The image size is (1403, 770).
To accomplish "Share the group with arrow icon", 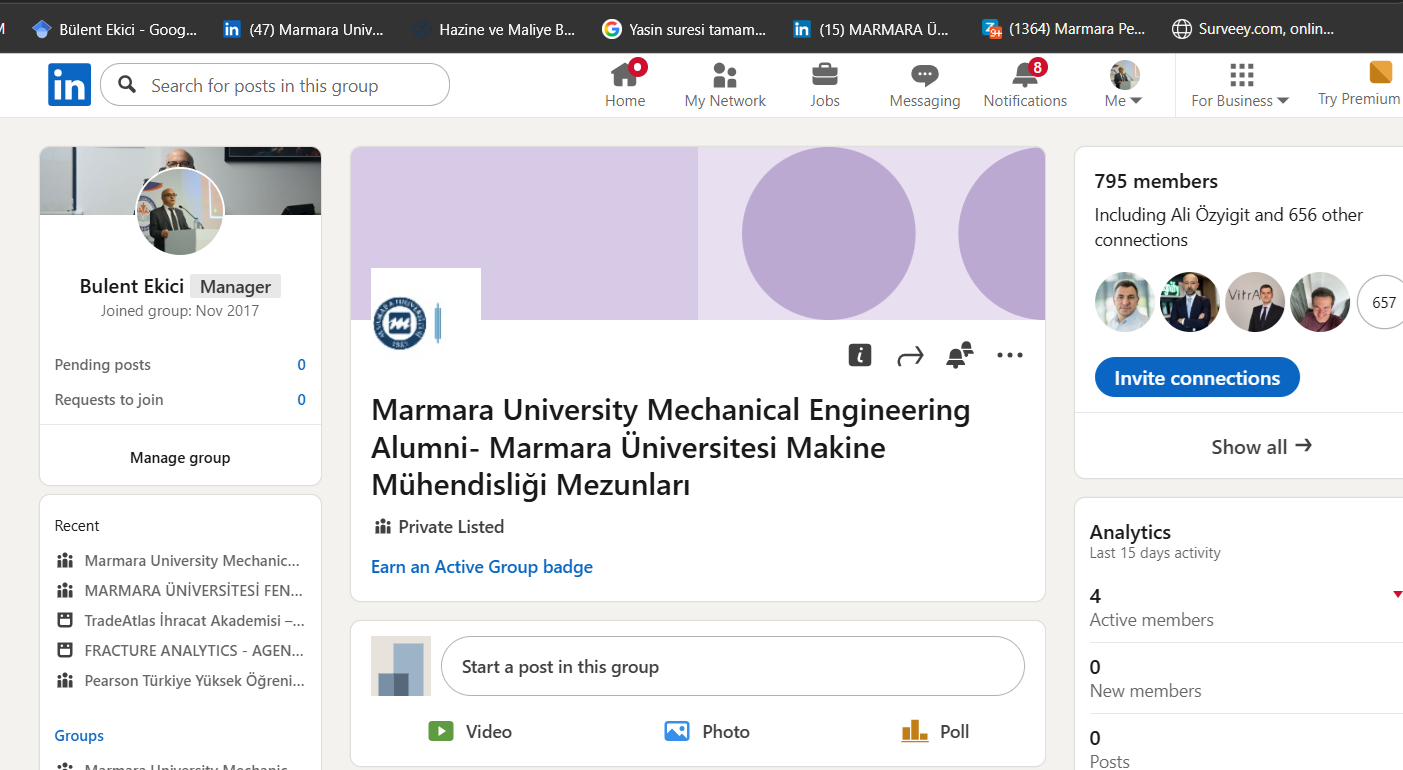I will (910, 356).
